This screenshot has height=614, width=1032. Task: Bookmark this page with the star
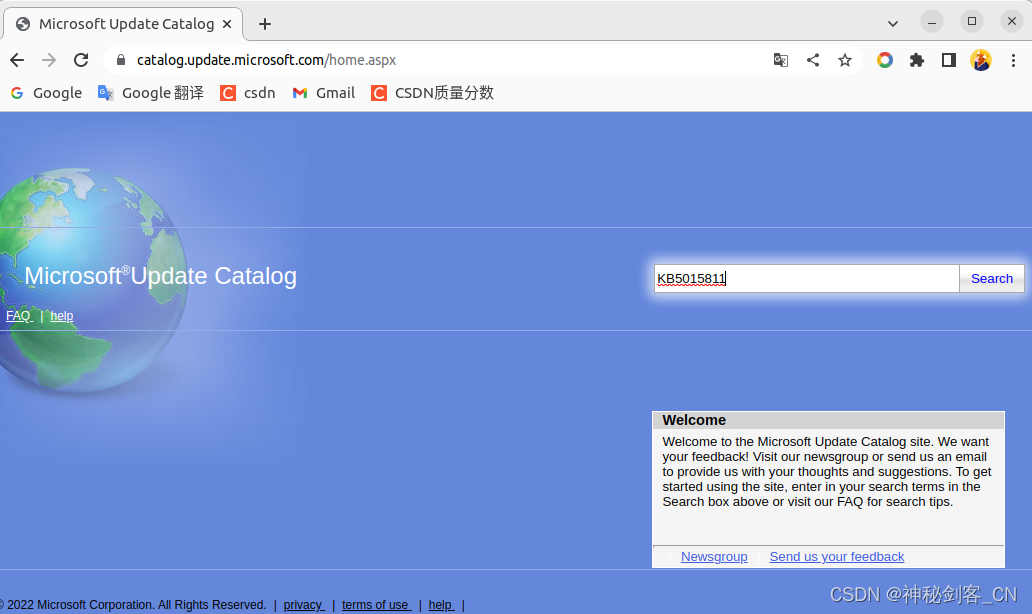pyautogui.click(x=845, y=60)
